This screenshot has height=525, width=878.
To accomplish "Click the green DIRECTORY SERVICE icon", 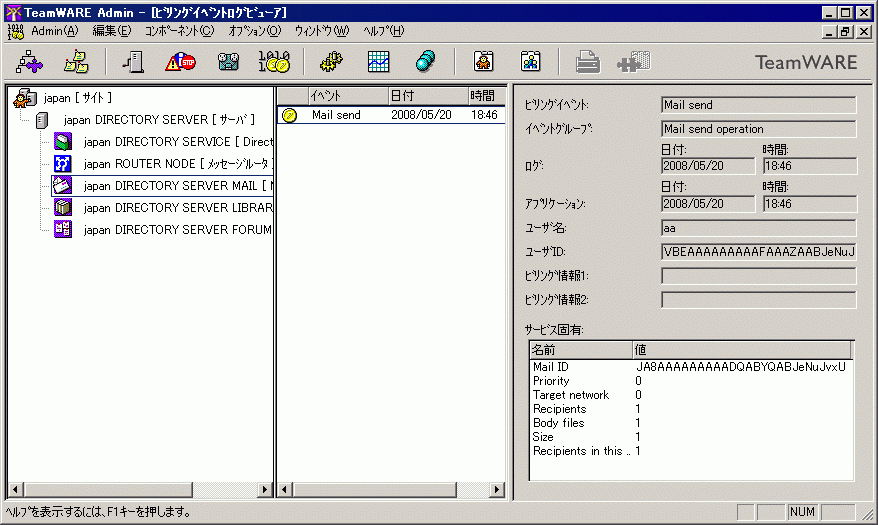I will (63, 142).
